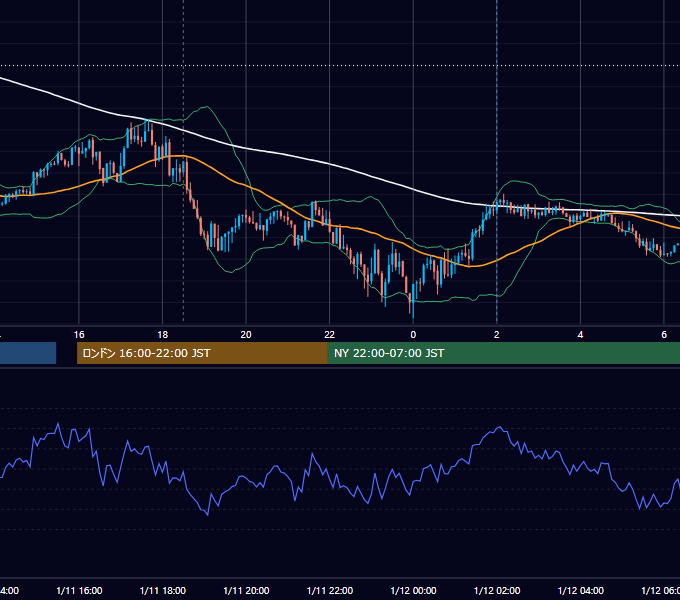Click the 18 hour label on price chart axis
Screen dimensions: 680x600
coord(162,335)
